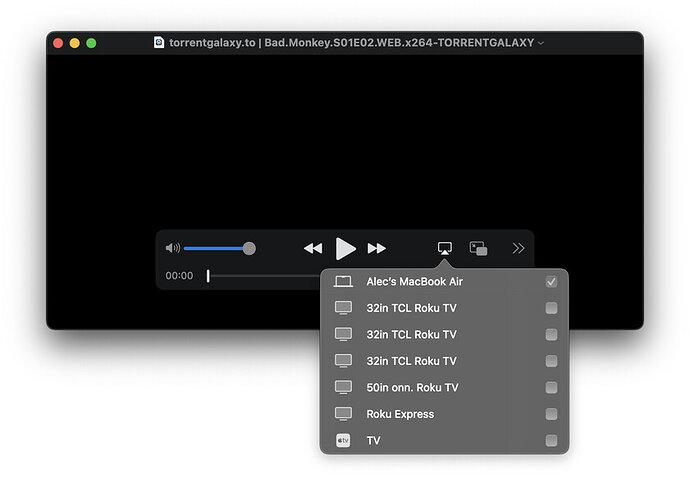Tick the Apple TV checkbox

click(x=551, y=440)
